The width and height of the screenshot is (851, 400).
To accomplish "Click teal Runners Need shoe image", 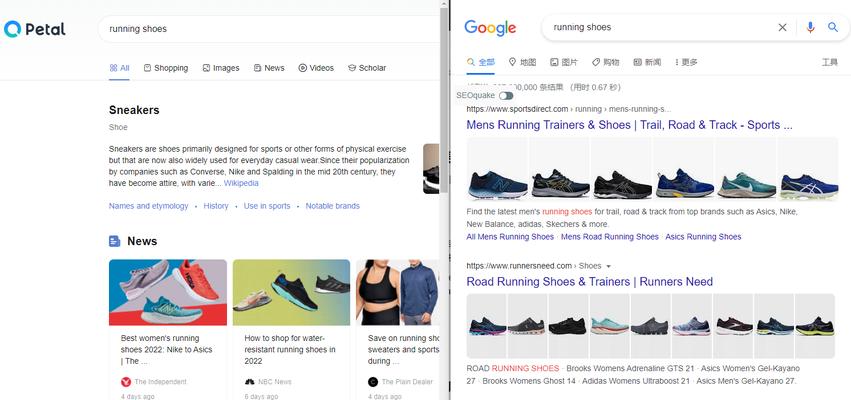I will click(609, 326).
